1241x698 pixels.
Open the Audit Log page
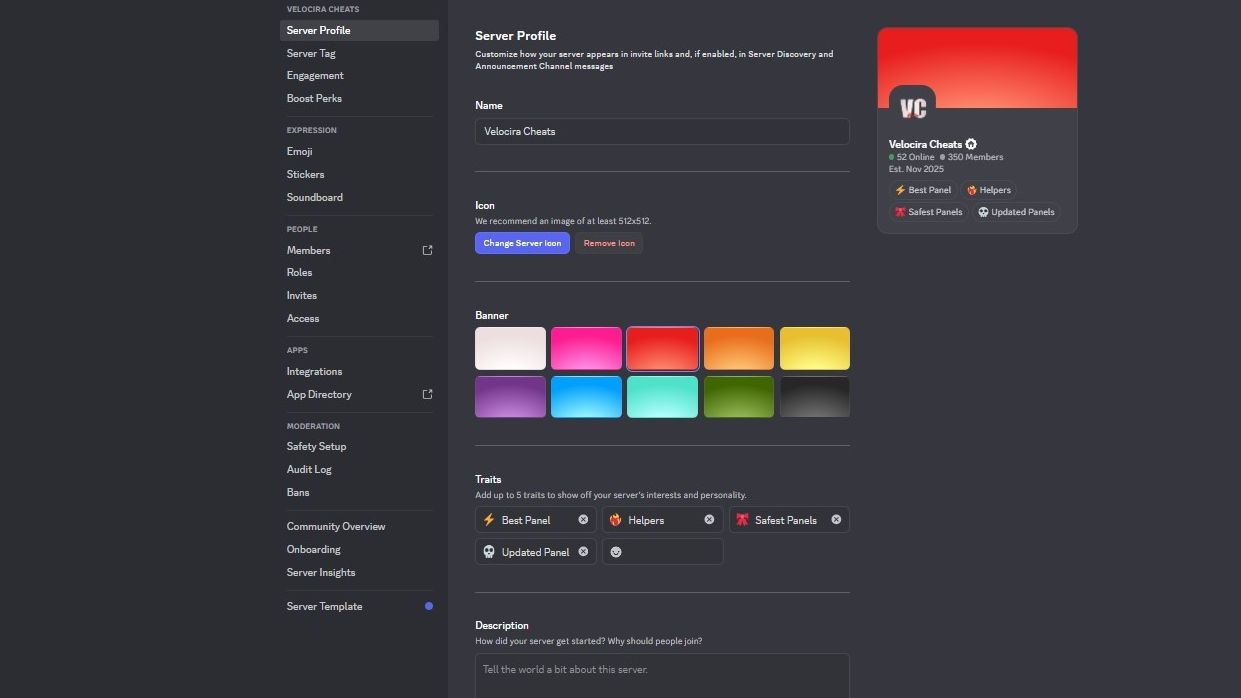coord(309,469)
